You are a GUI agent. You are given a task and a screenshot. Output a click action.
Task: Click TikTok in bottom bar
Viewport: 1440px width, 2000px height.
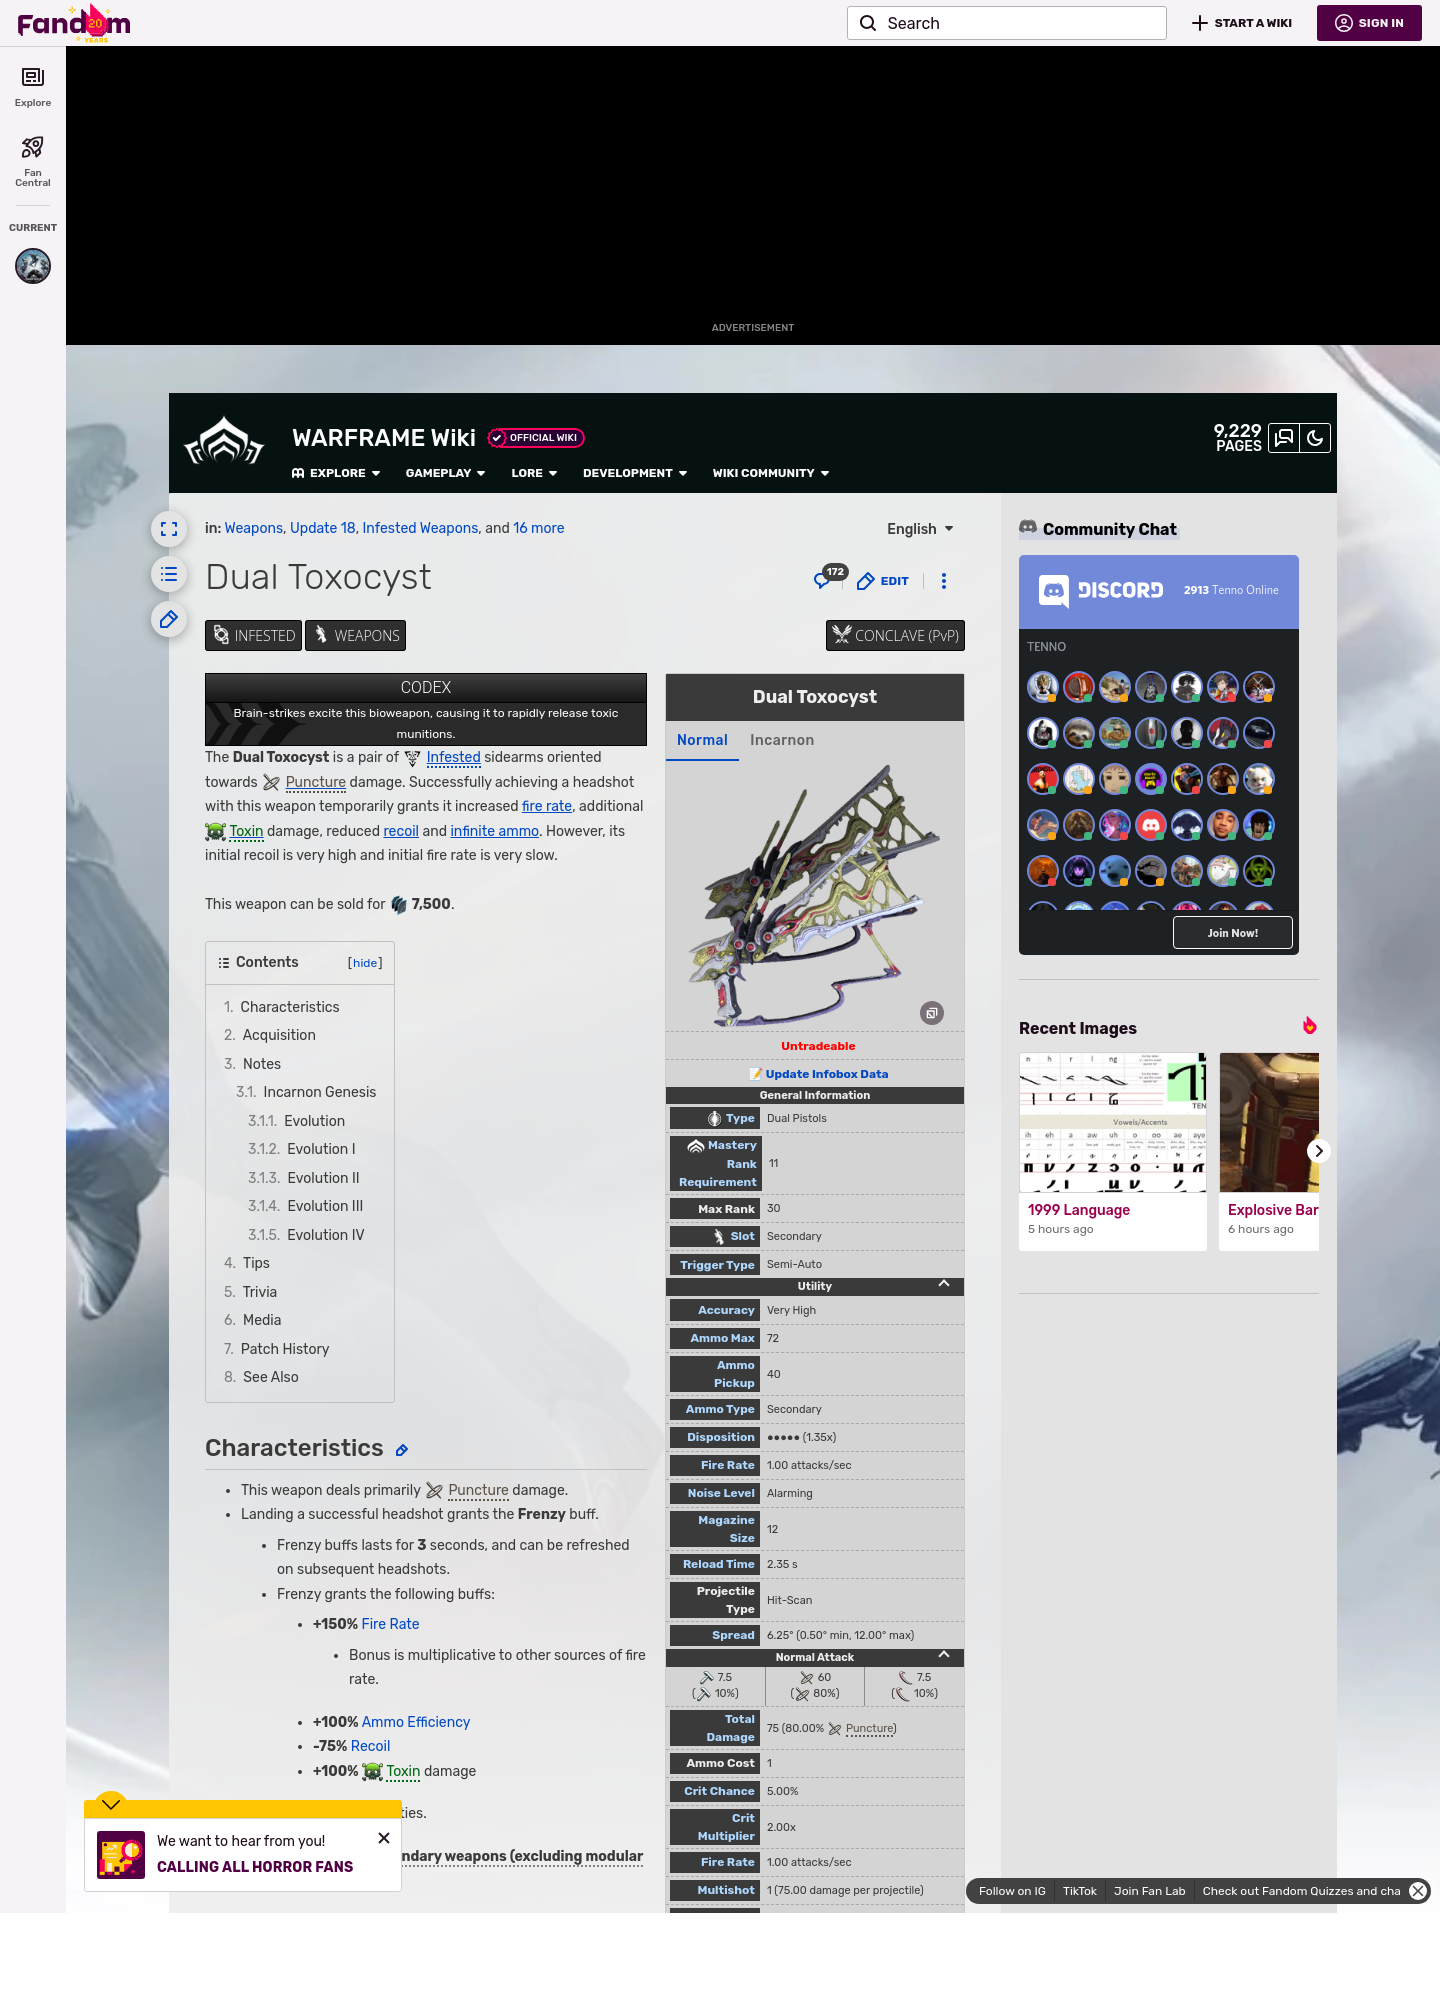pyautogui.click(x=1080, y=1891)
